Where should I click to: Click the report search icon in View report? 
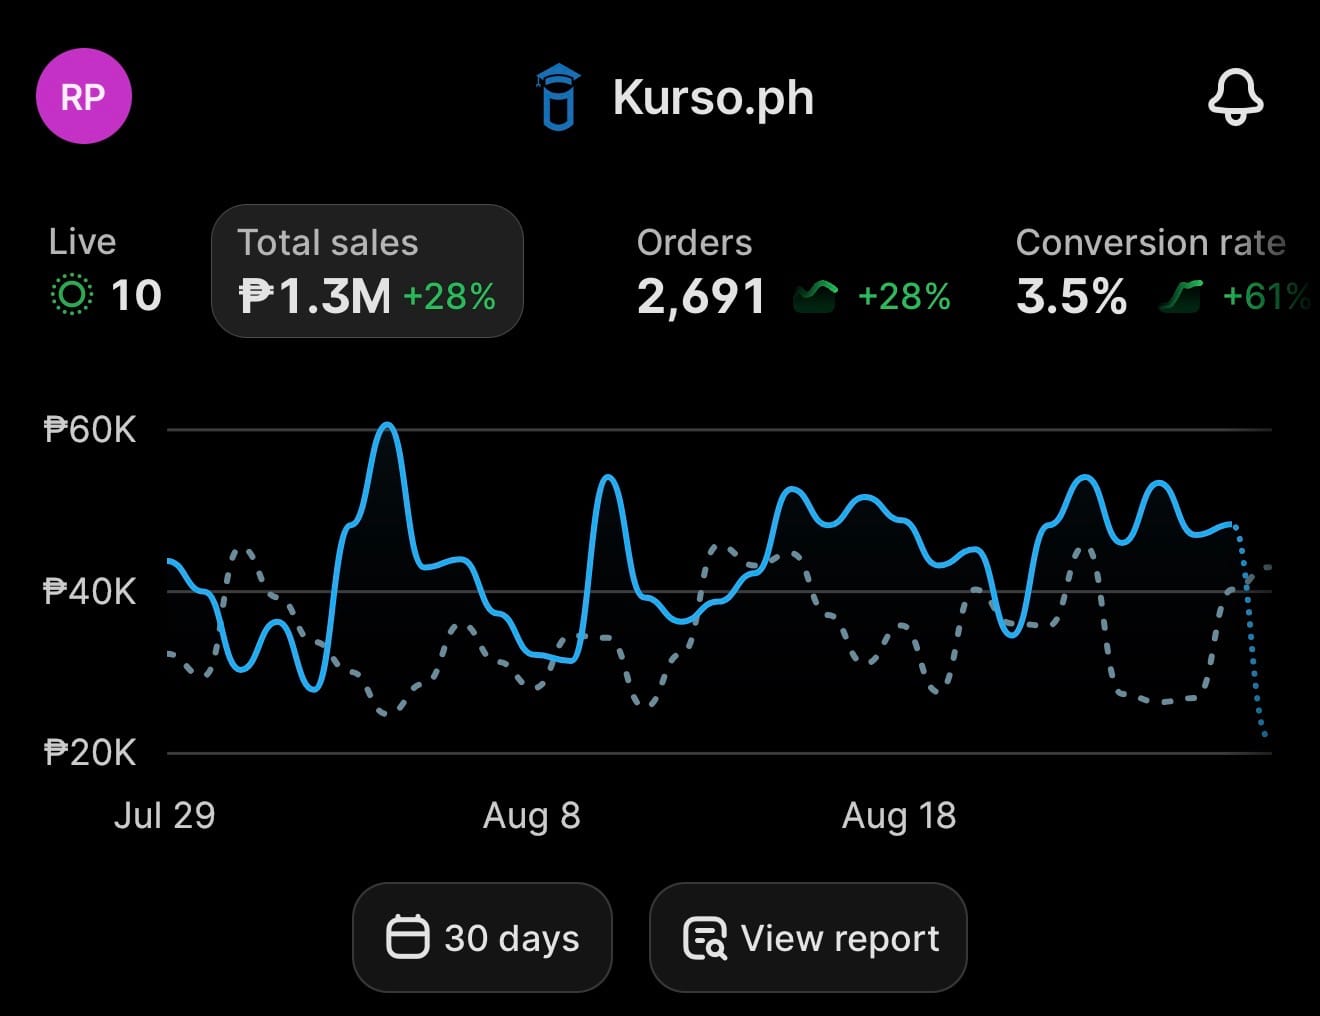tap(704, 938)
